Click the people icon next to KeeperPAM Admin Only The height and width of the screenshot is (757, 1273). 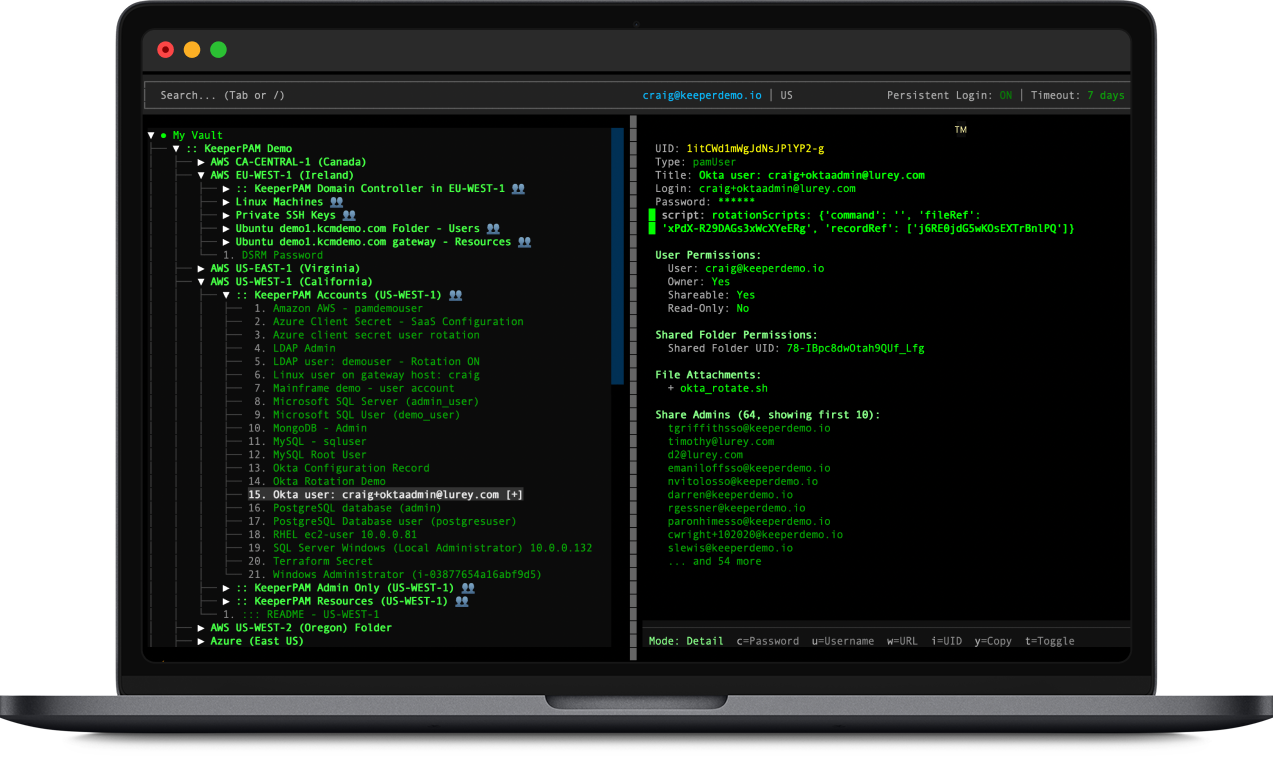(467, 588)
